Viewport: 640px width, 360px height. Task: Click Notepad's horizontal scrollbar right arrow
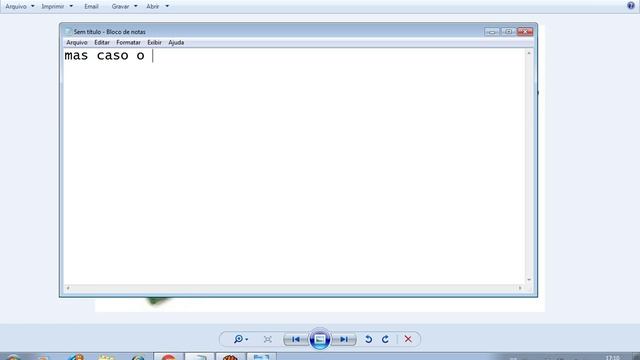[520, 288]
